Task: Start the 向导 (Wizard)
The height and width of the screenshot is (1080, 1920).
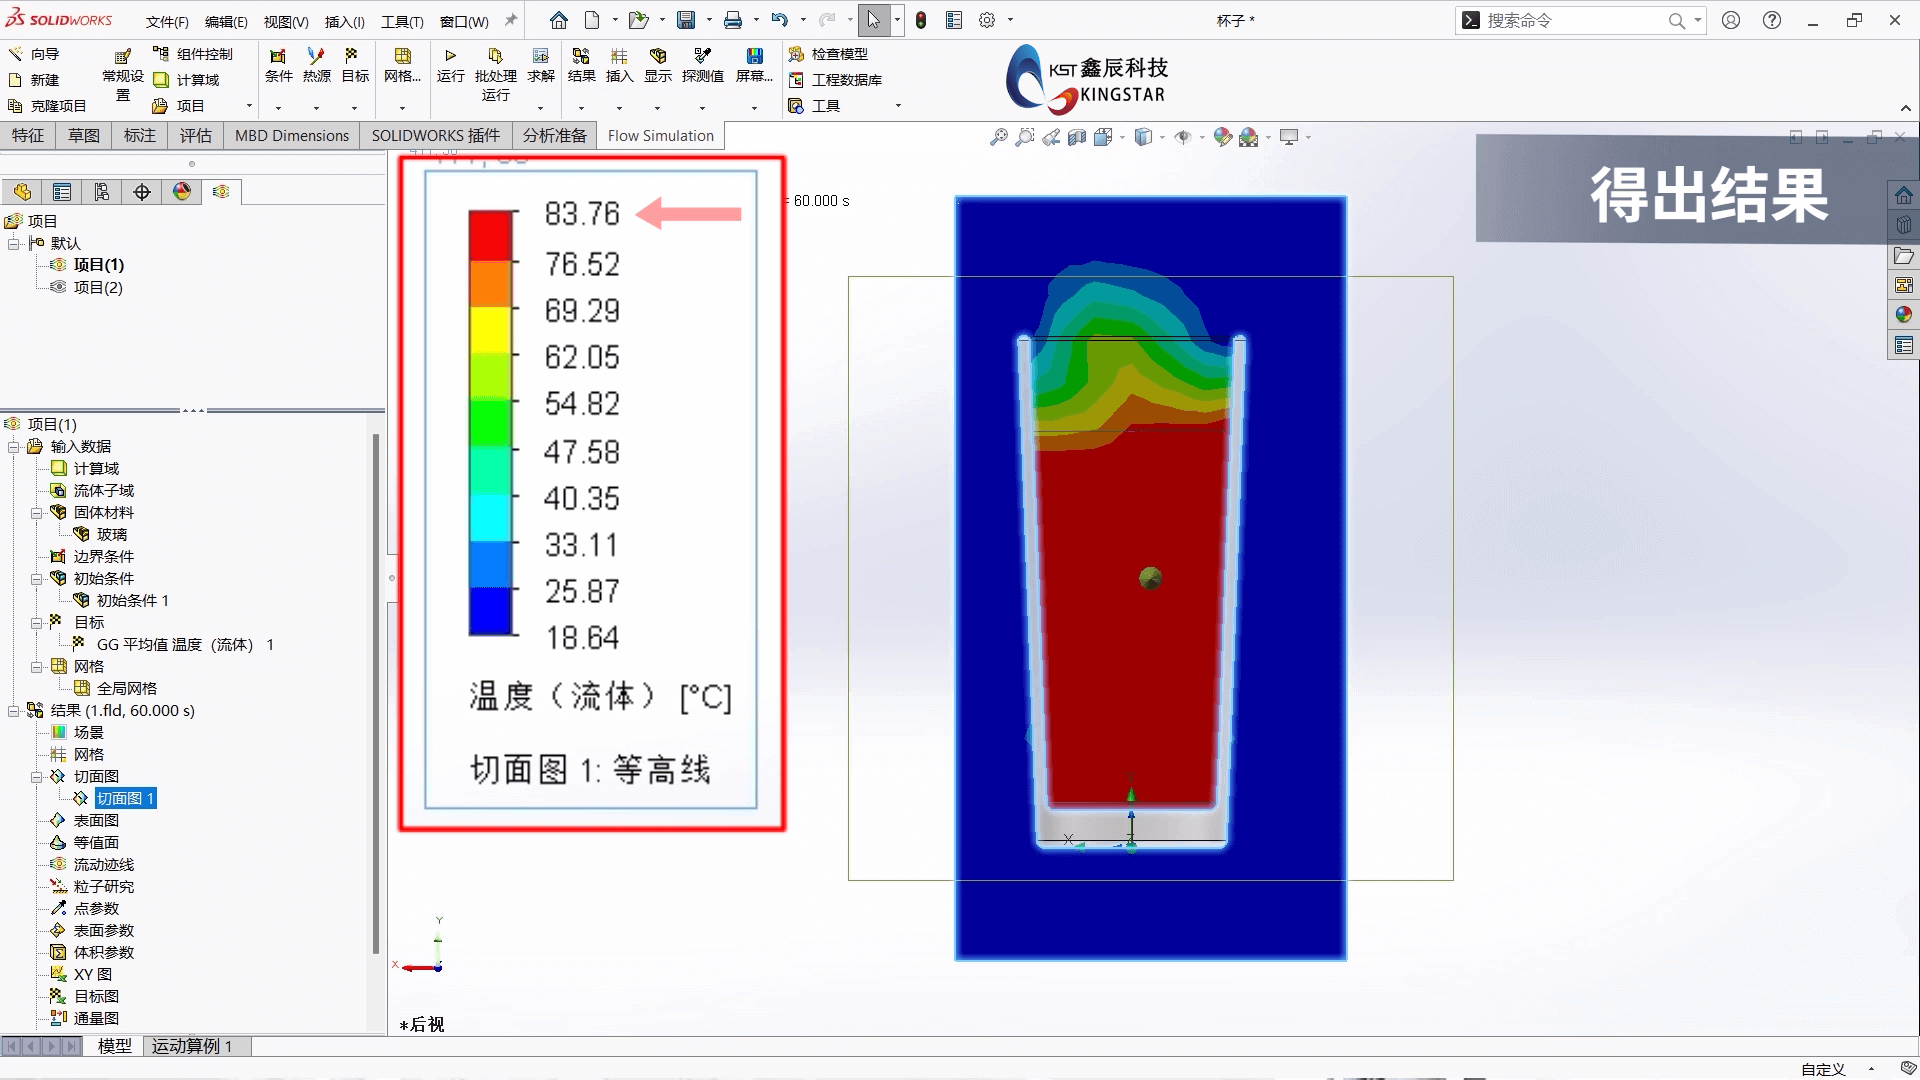Action: click(x=40, y=53)
